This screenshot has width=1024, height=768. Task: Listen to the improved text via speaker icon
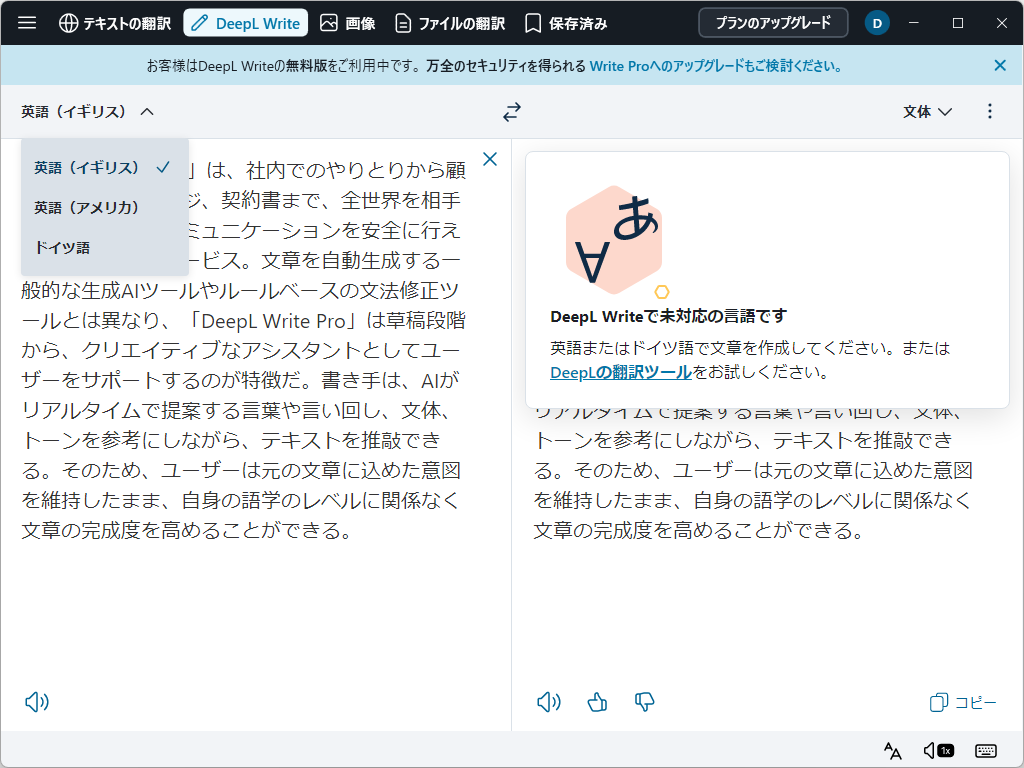click(x=548, y=701)
